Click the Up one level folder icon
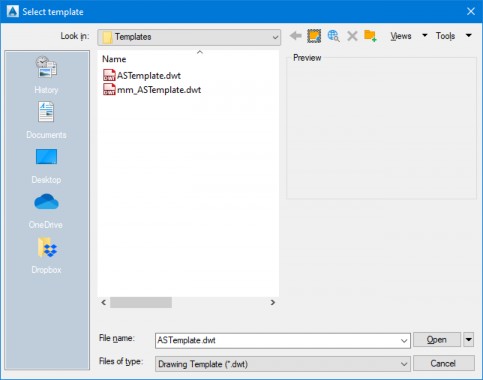The image size is (483, 380). click(314, 36)
